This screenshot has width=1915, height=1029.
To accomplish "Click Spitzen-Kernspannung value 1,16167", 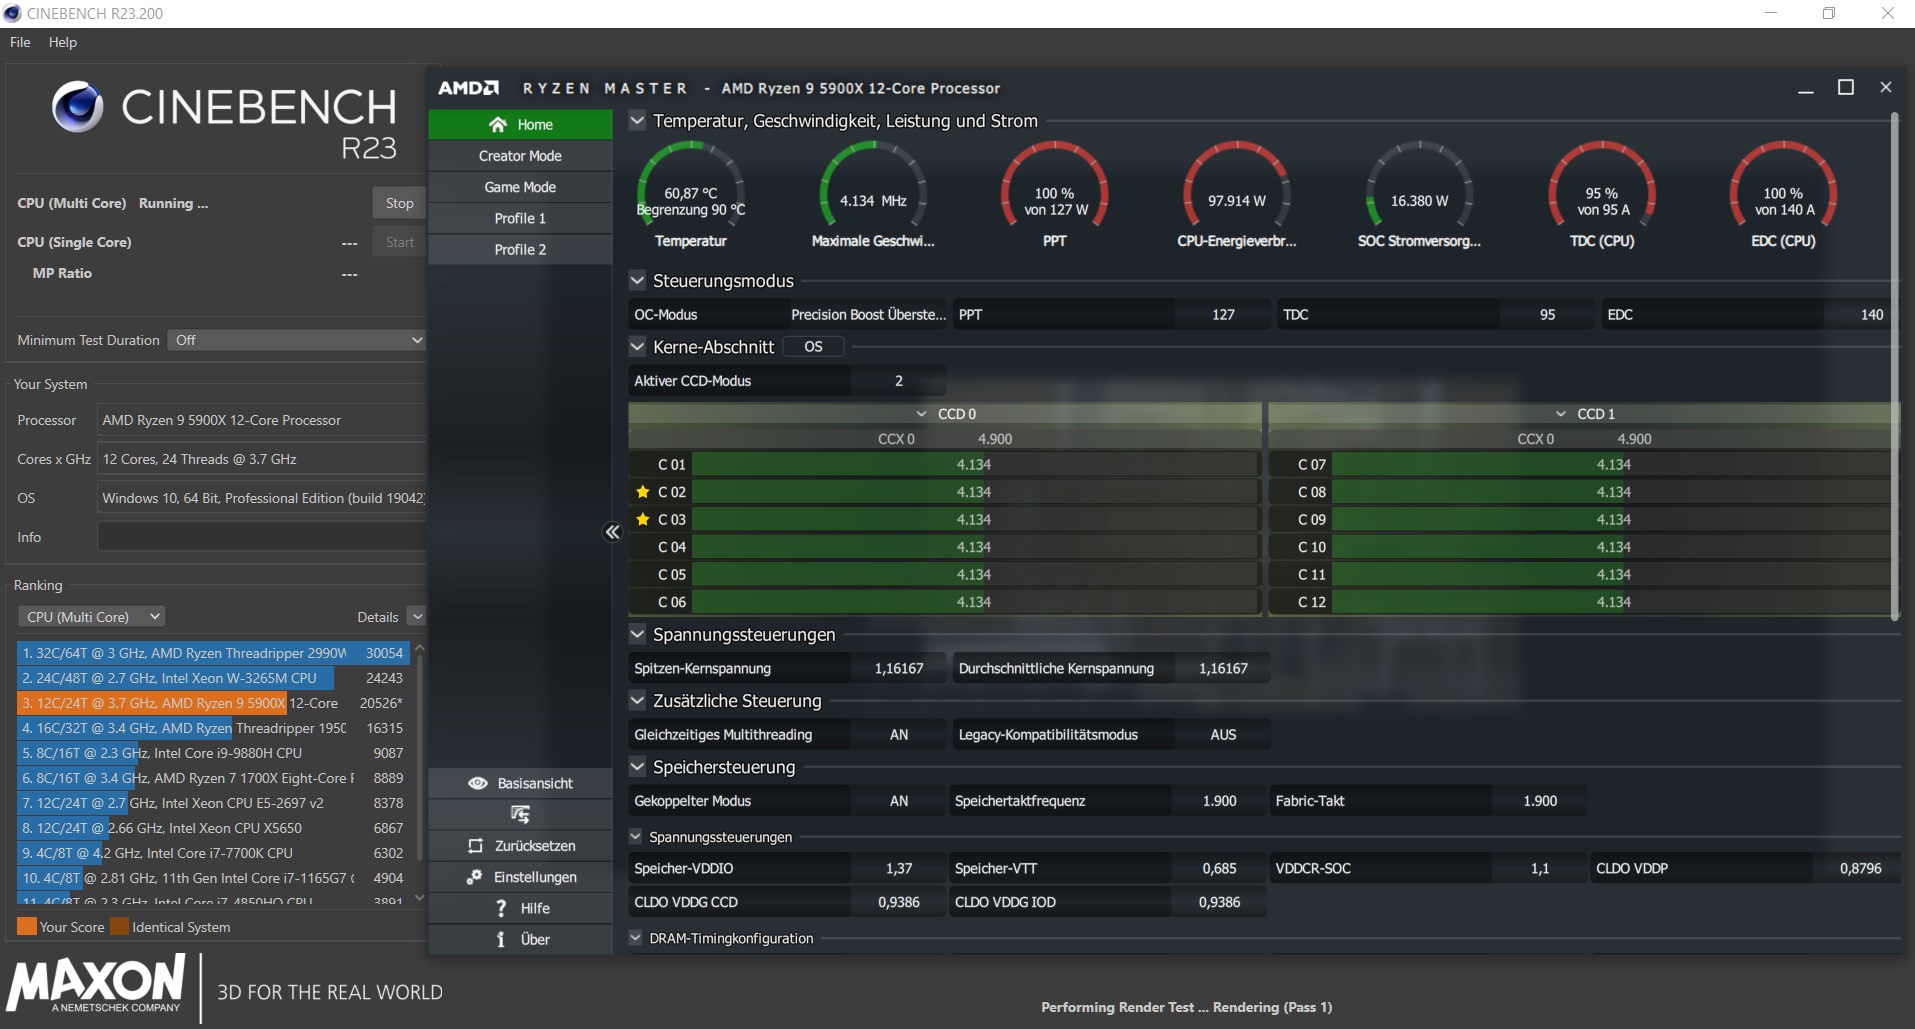I will pos(899,668).
